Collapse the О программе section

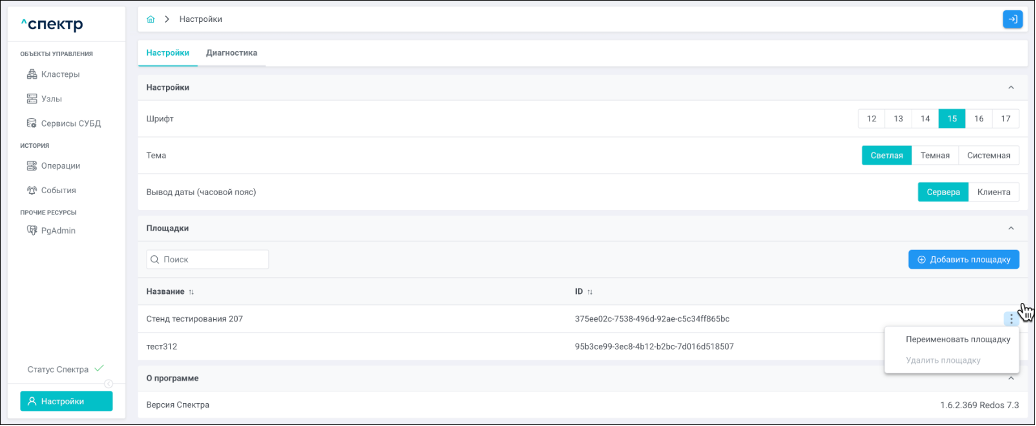click(x=1011, y=378)
